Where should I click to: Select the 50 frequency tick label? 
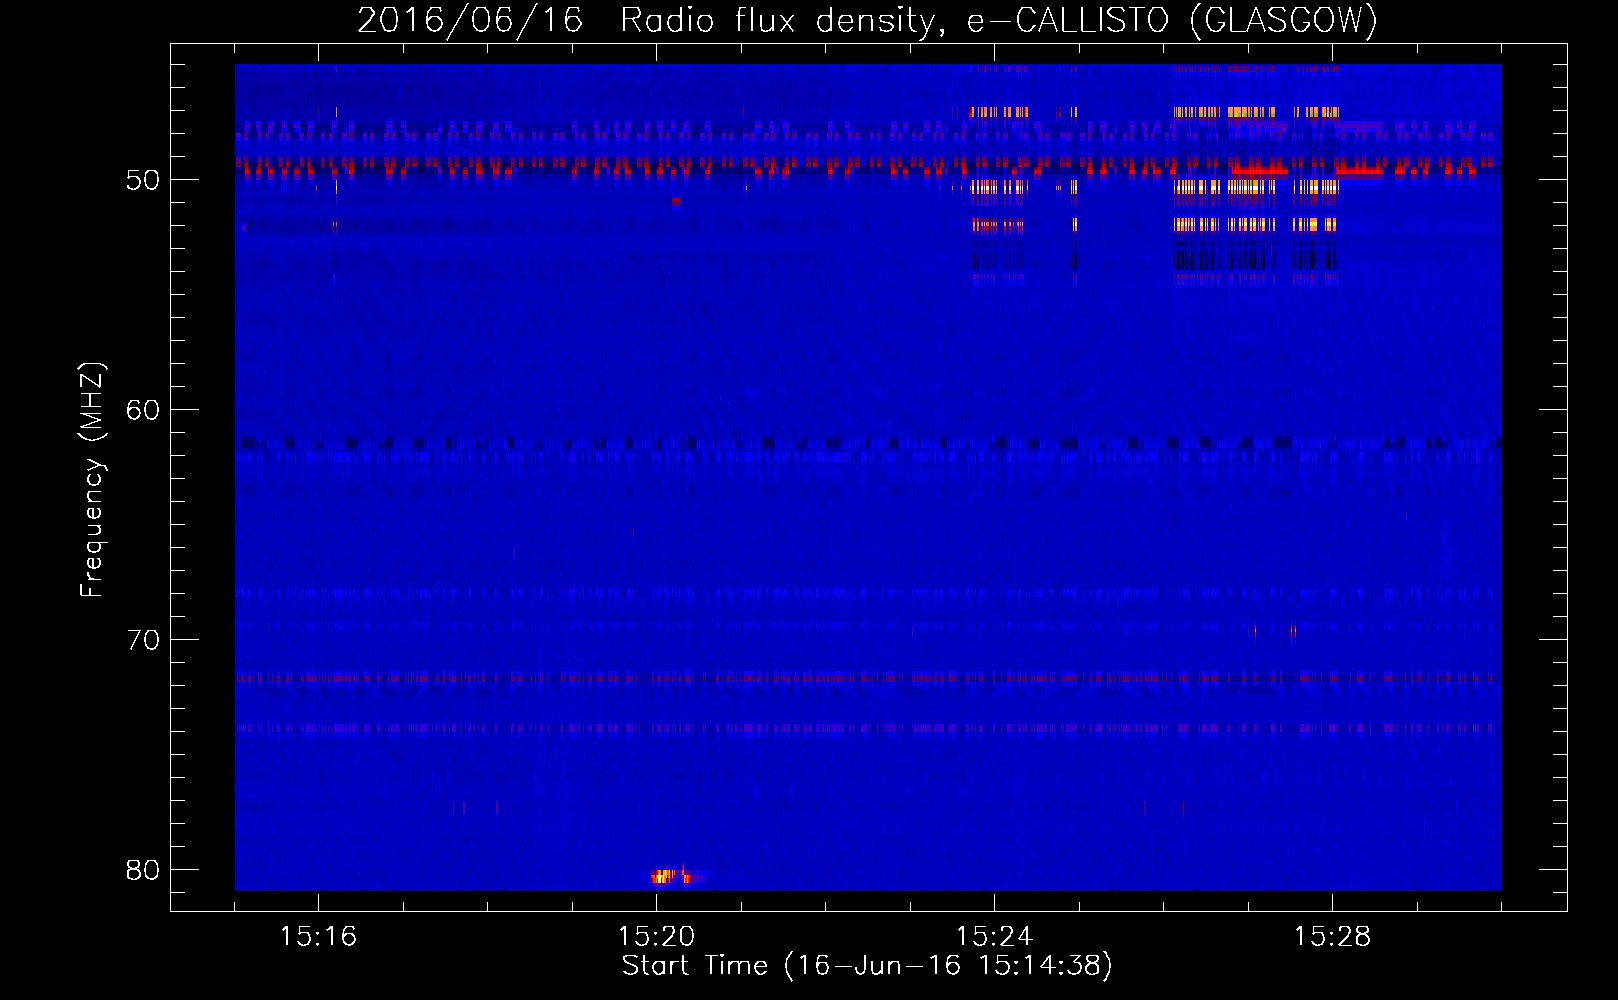[x=143, y=180]
